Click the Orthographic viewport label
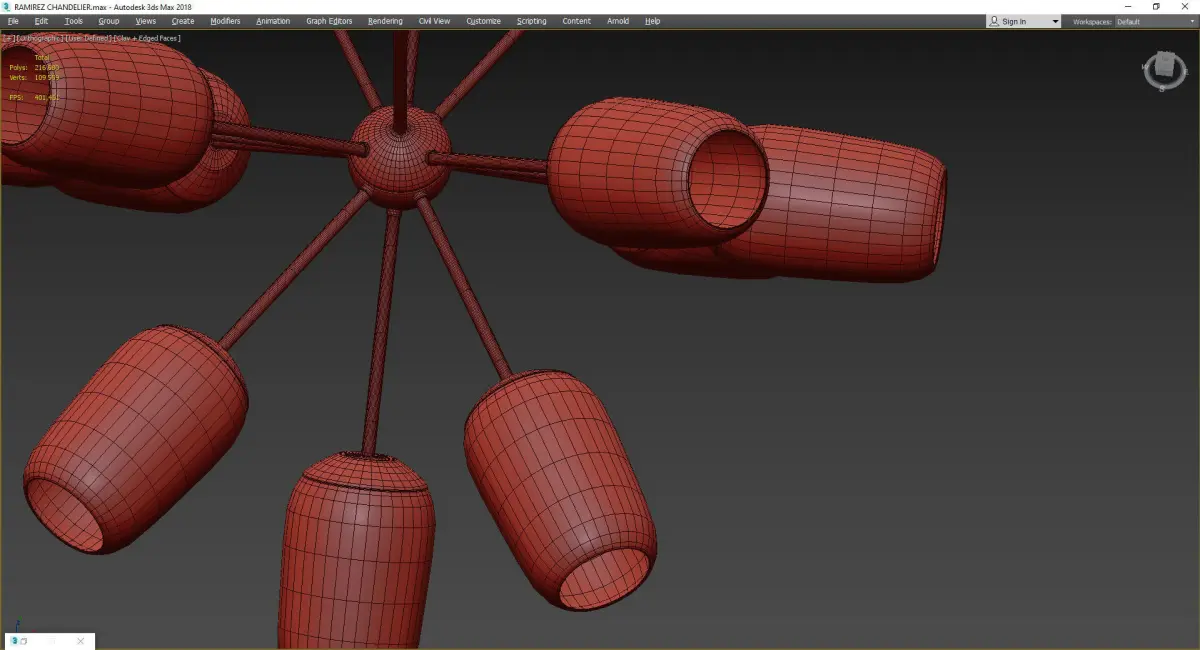Viewport: 1200px width, 650px height. 39,38
